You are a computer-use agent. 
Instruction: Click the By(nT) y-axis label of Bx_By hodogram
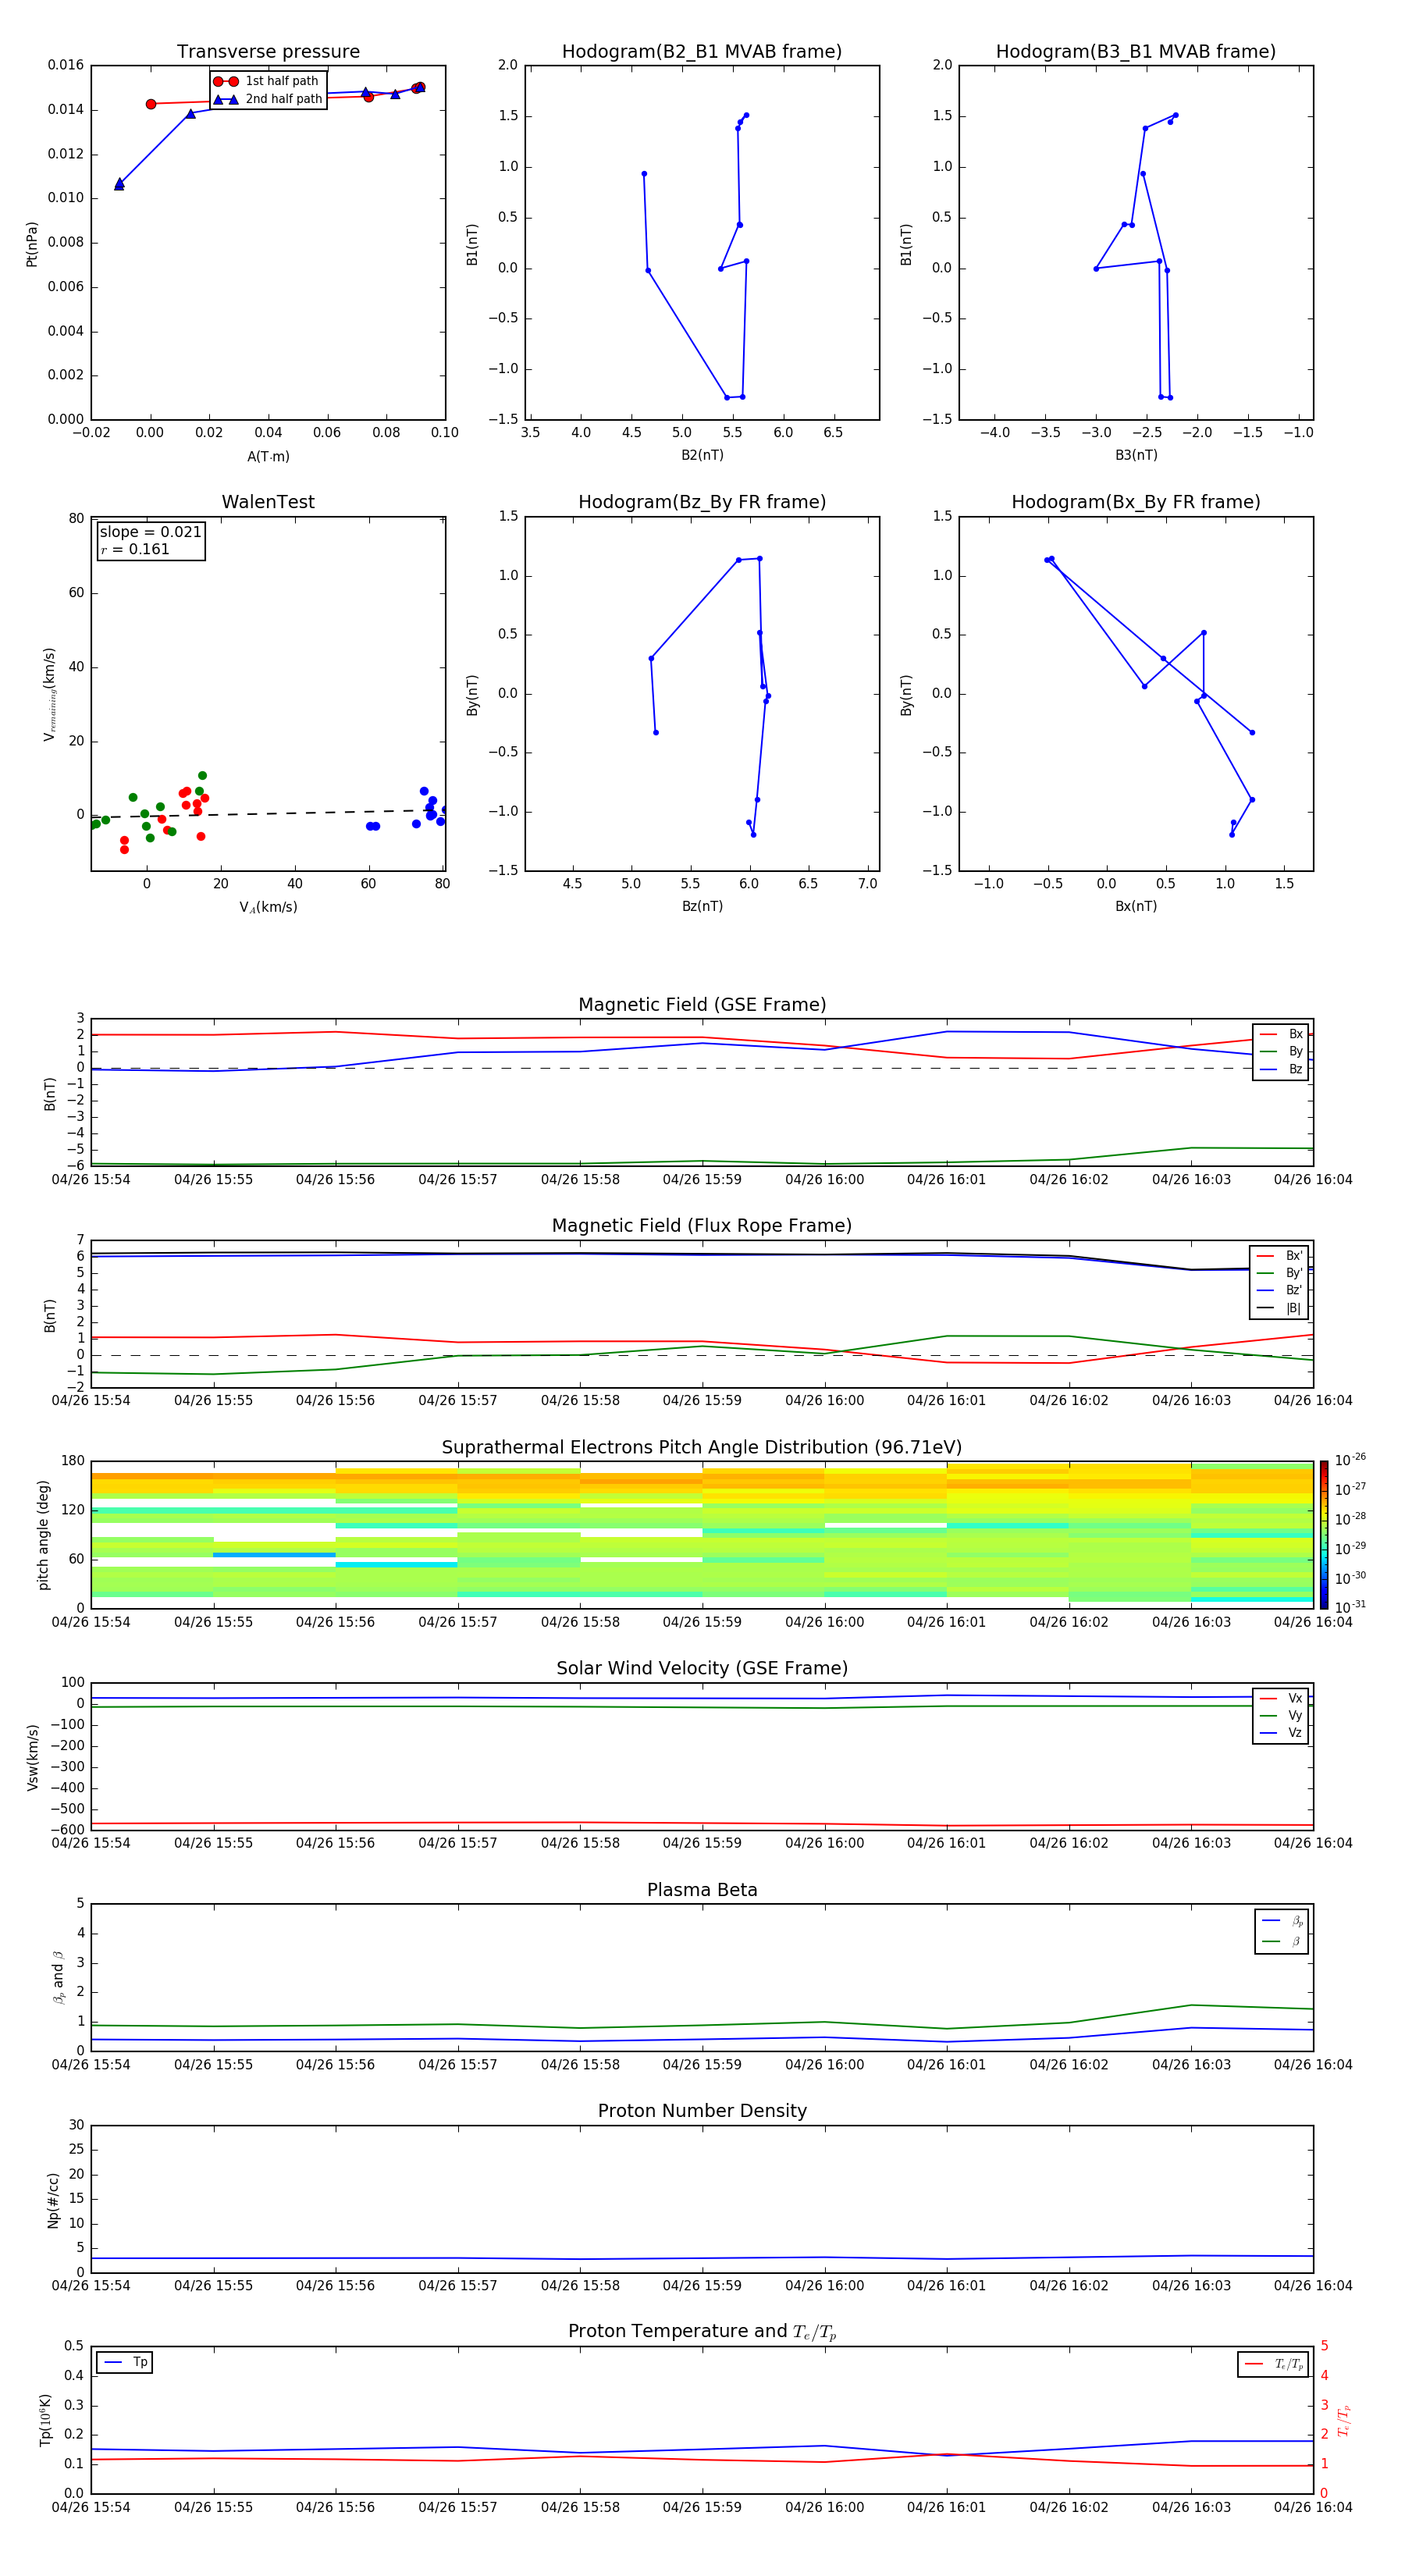tap(906, 695)
